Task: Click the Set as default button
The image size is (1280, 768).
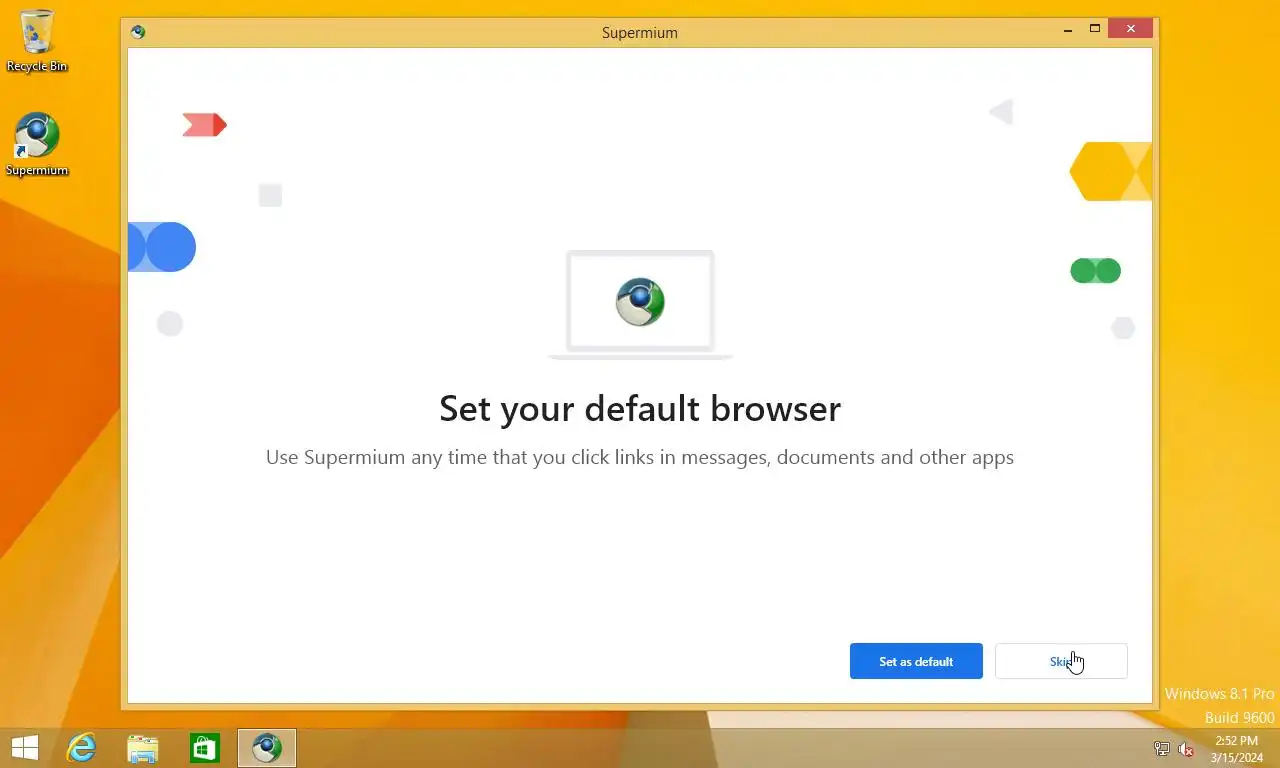Action: (916, 661)
